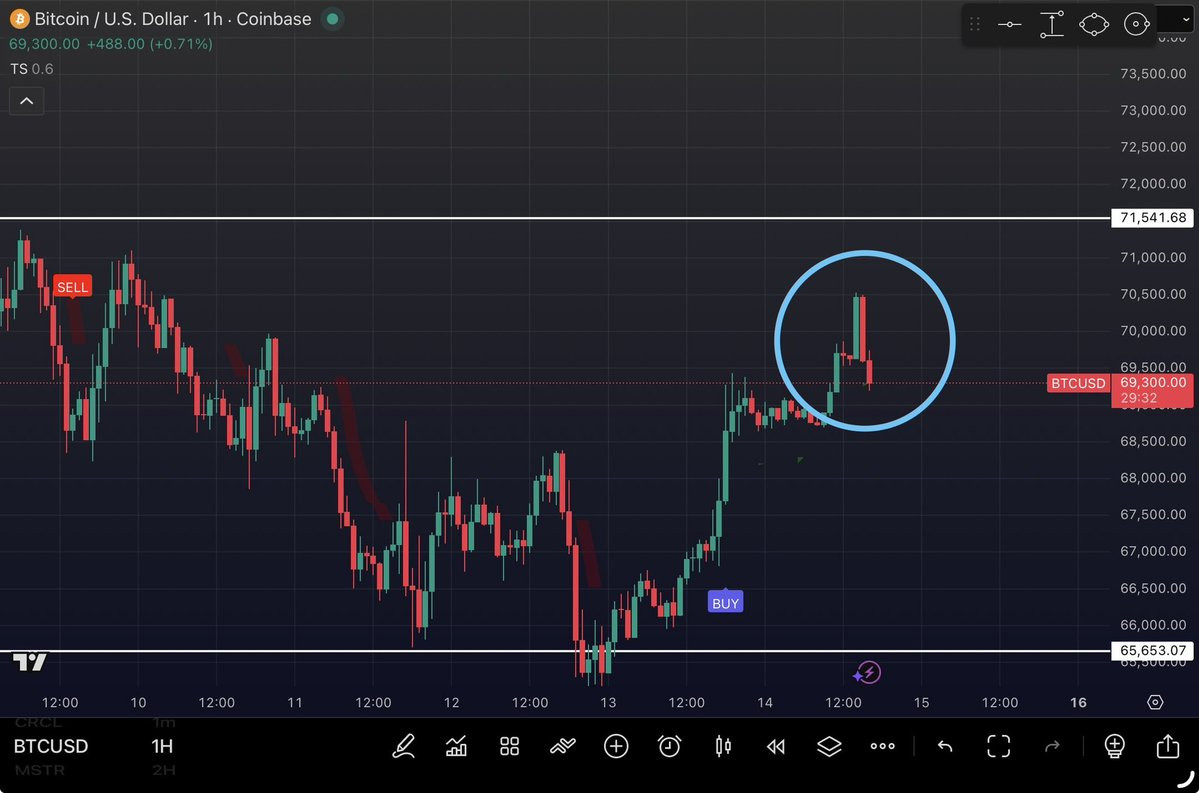The image size is (1199, 793).
Task: Click the +488.00 (+0.71%) change value
Action: 150,44
